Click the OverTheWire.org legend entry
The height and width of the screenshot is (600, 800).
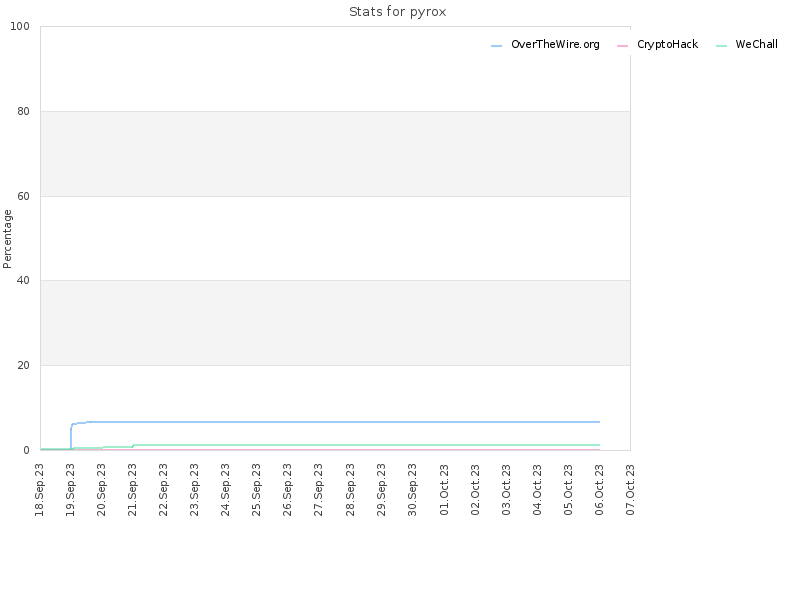tap(545, 45)
